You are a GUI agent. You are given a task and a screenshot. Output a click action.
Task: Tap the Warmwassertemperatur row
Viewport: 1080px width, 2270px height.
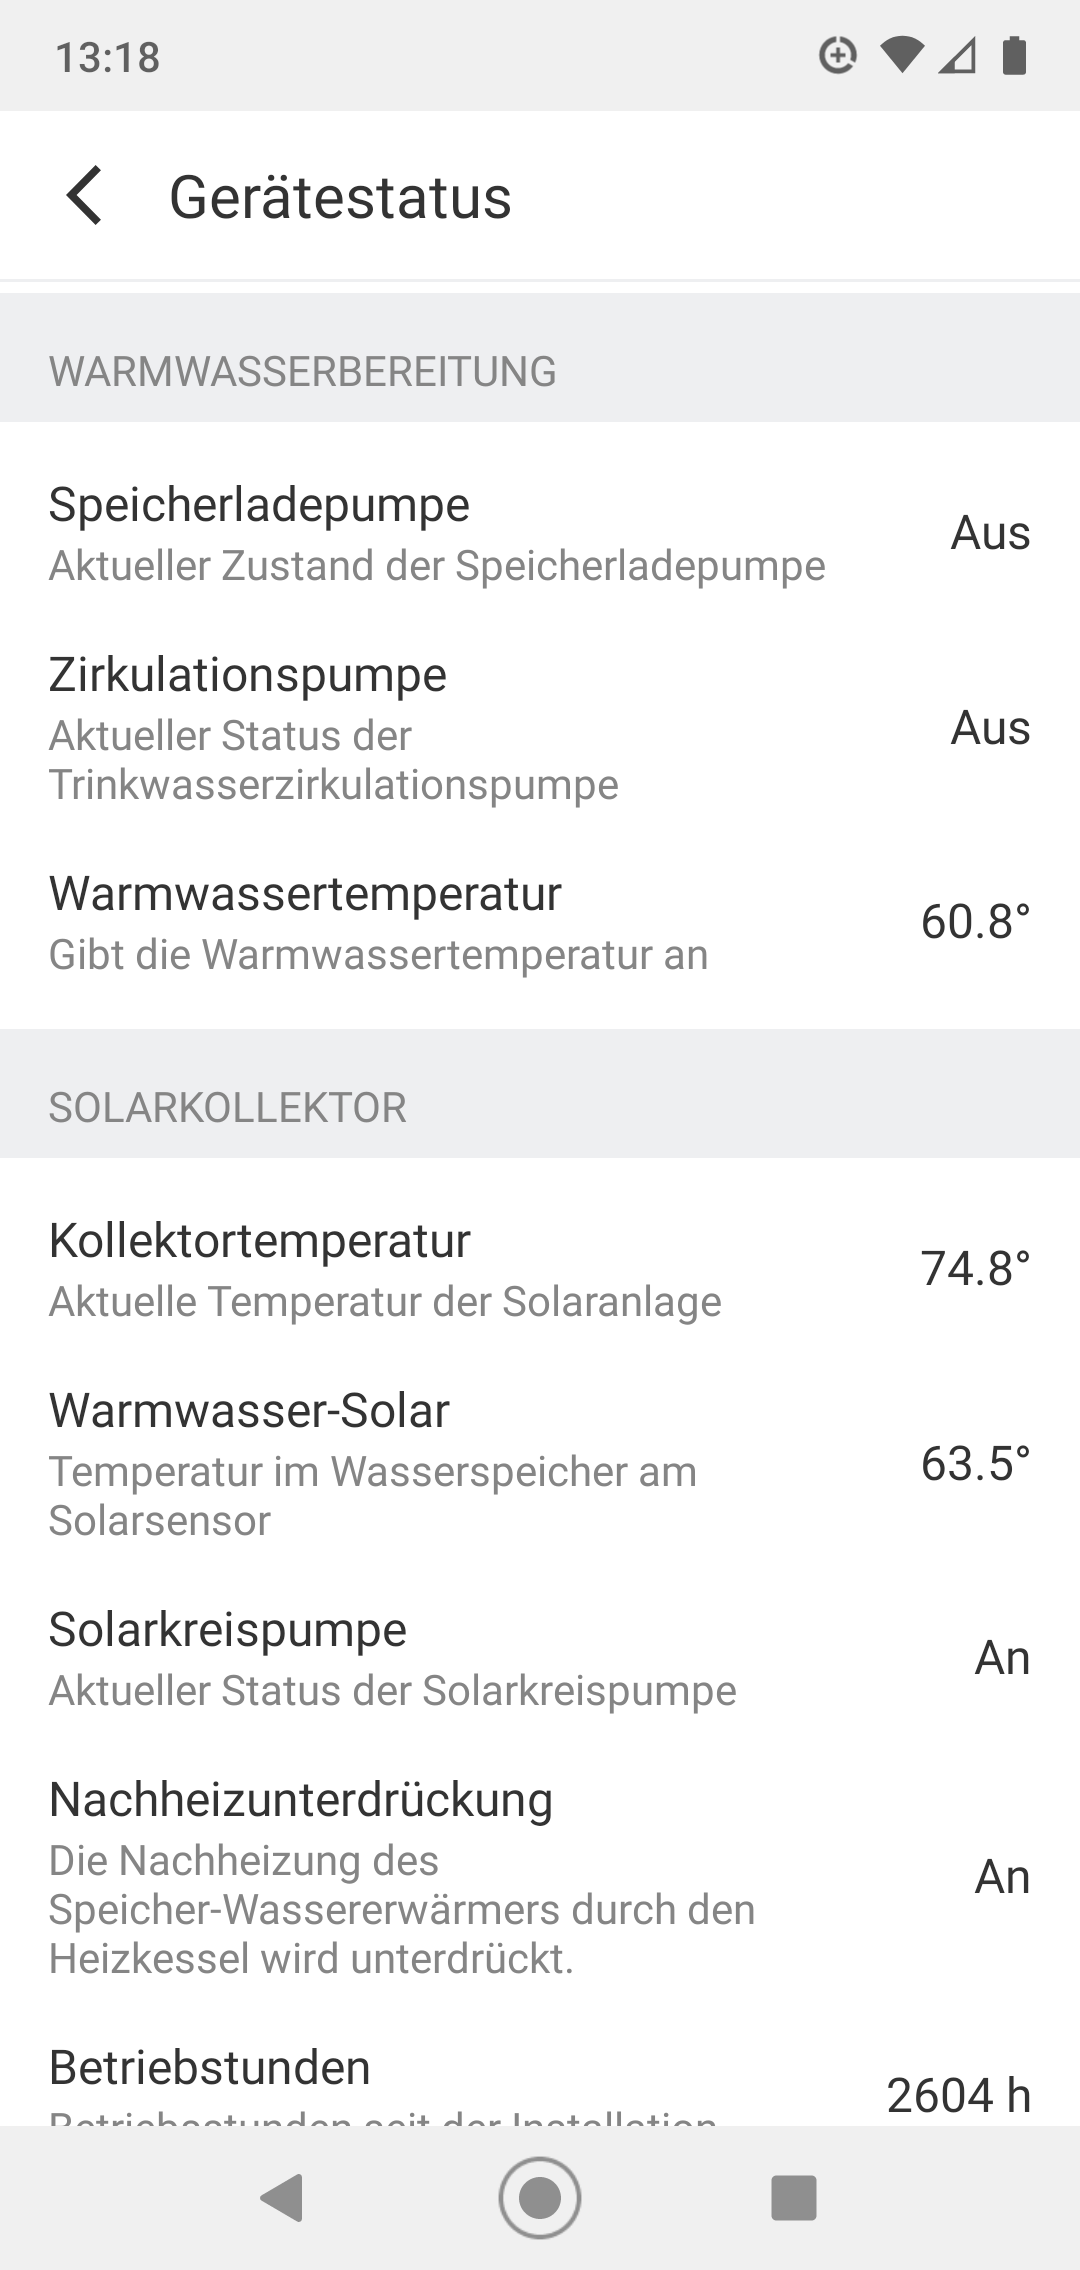(x=540, y=922)
